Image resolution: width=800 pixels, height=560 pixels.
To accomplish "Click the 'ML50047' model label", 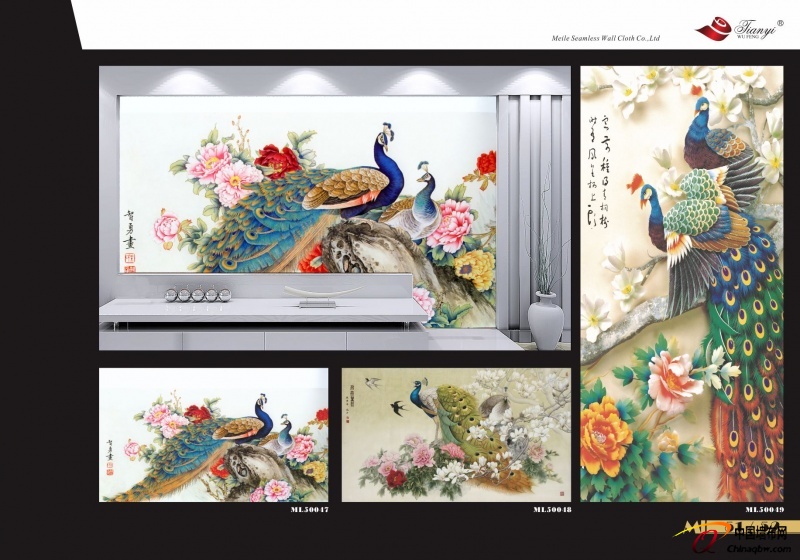I will [310, 510].
